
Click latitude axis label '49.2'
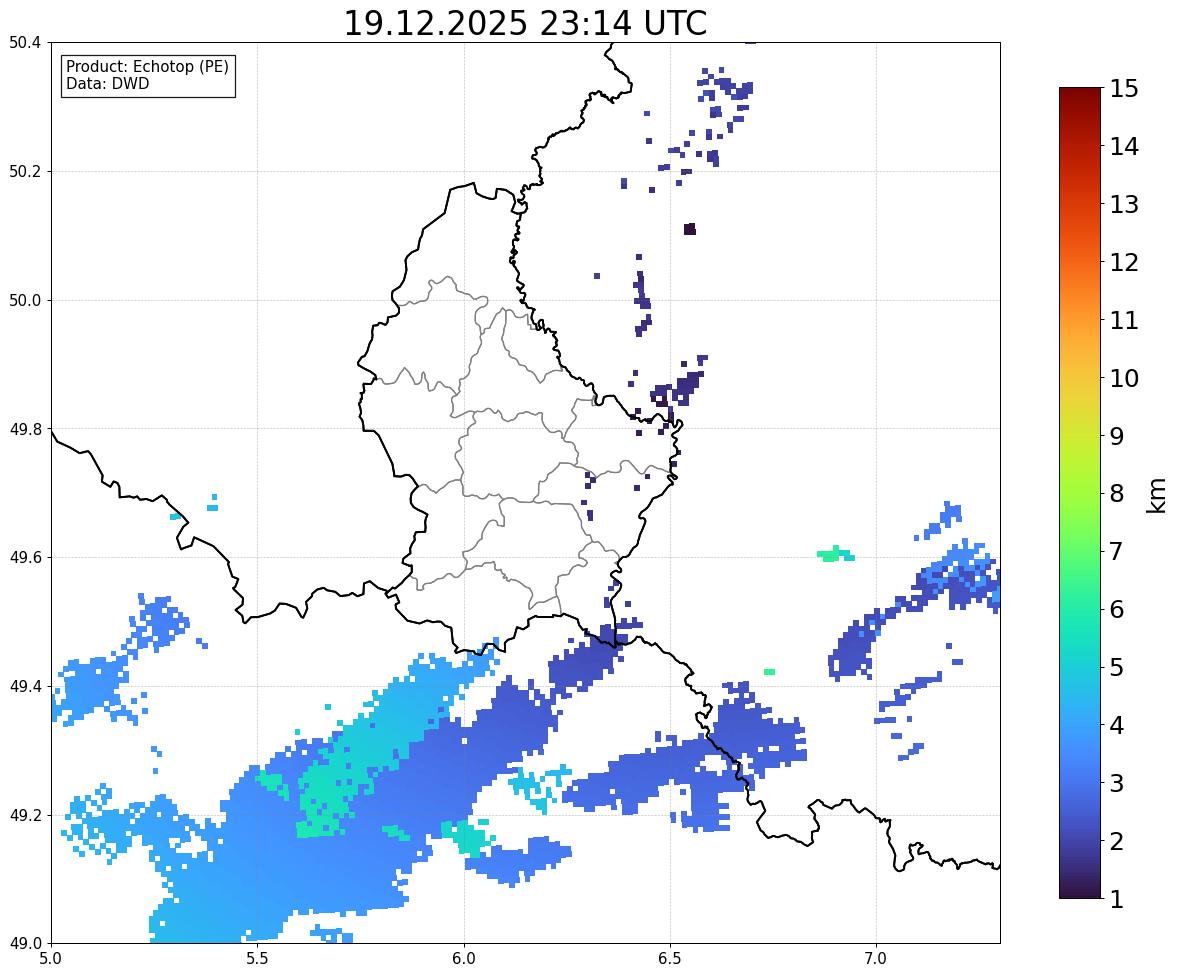25,815
